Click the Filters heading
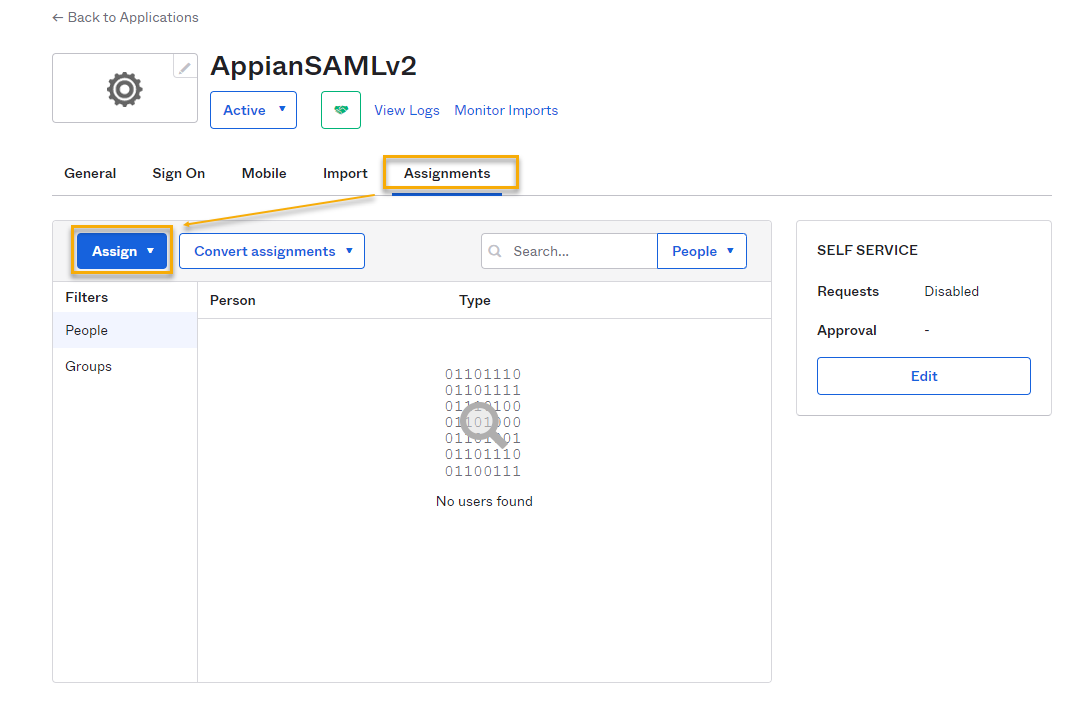Screen dimensions: 1074x724 87,297
